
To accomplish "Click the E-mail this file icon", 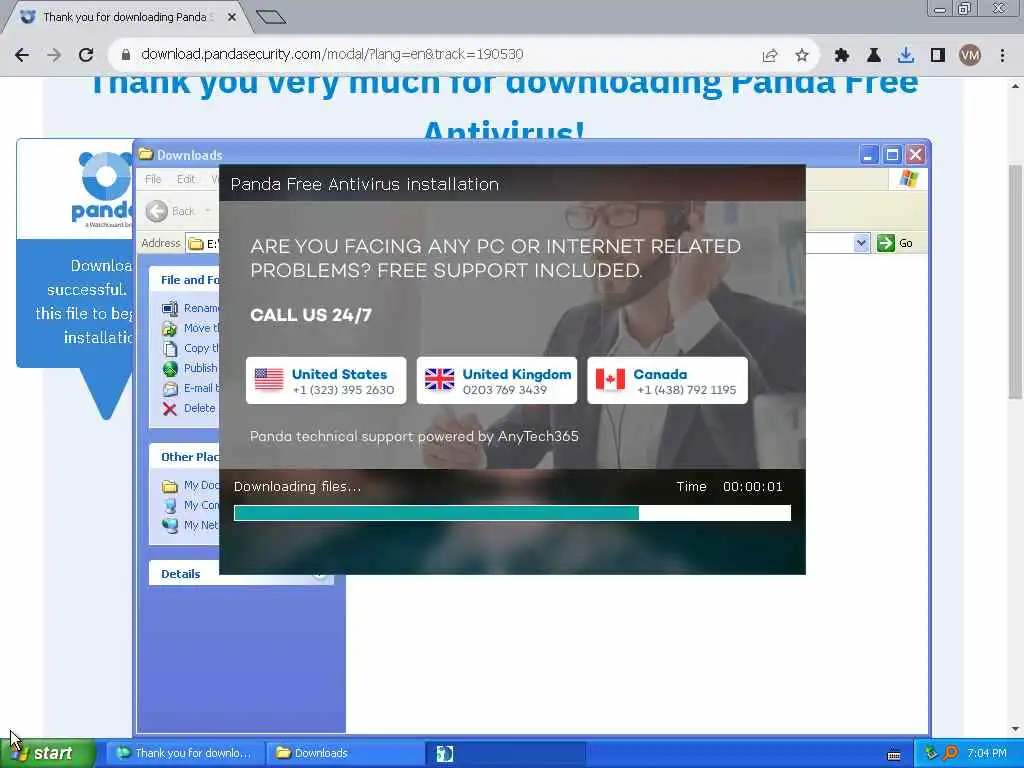I will click(170, 389).
